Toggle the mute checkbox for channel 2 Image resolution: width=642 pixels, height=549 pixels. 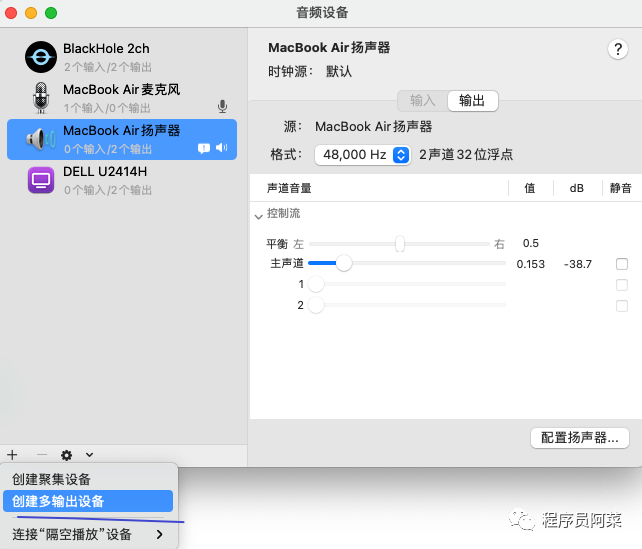point(622,306)
